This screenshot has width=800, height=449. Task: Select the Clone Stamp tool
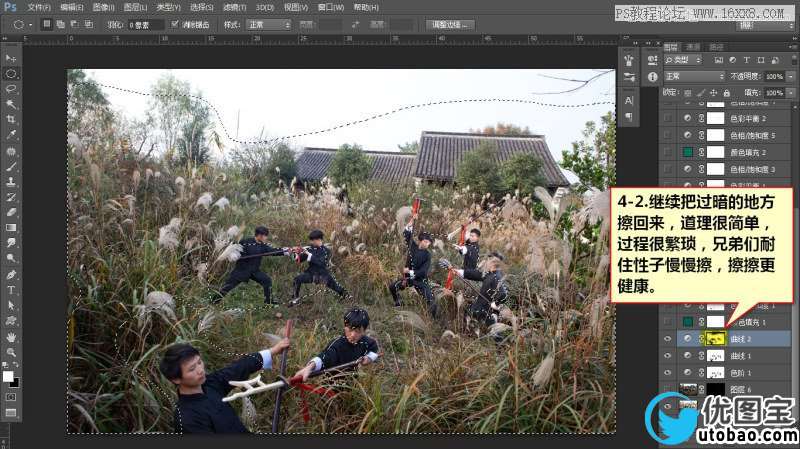(x=11, y=182)
